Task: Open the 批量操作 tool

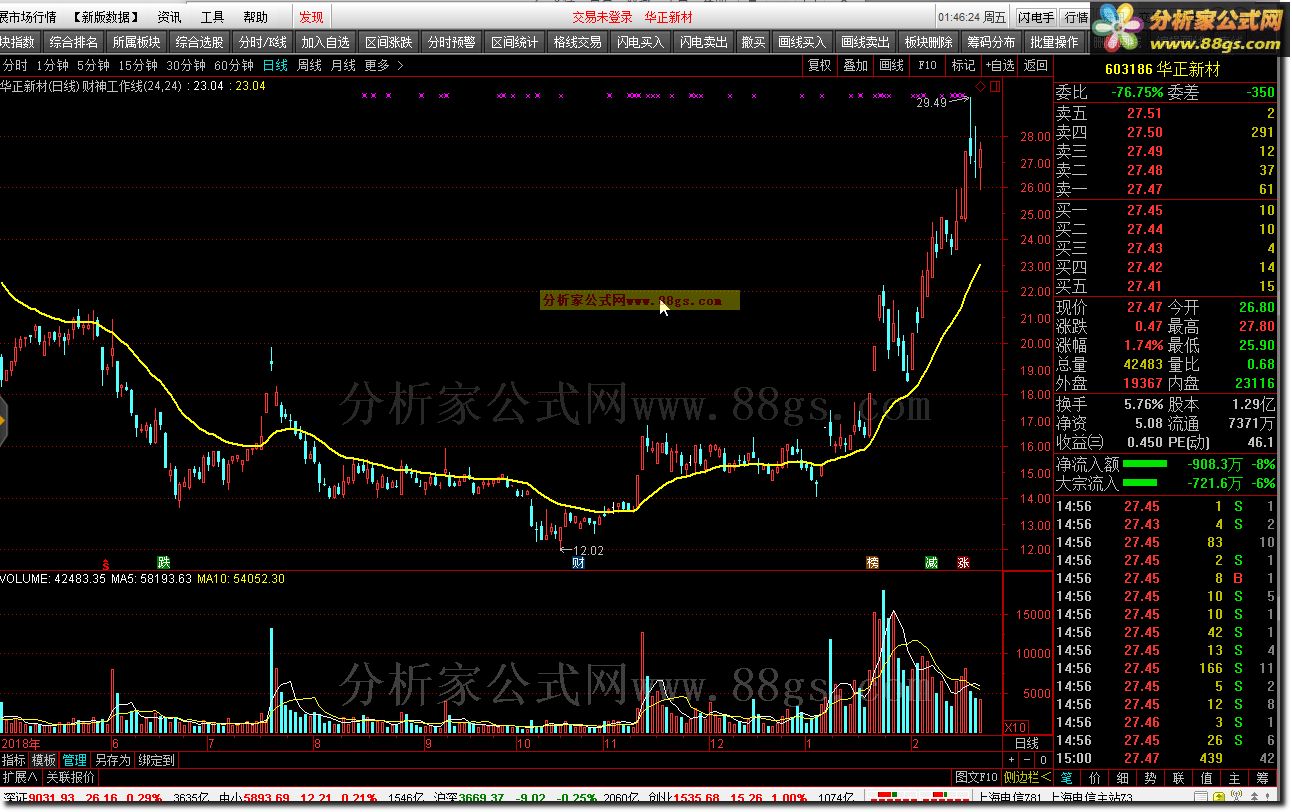Action: (x=1055, y=42)
